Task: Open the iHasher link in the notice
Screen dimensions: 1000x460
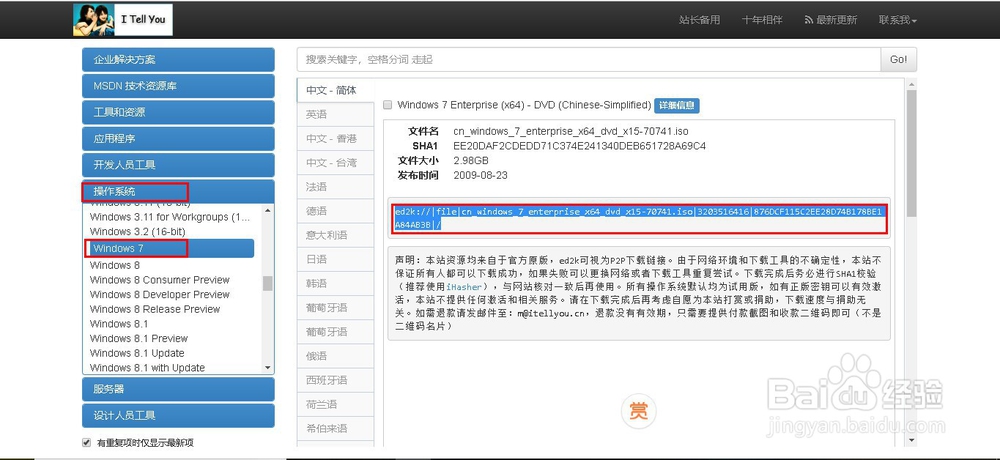Action: tap(464, 287)
